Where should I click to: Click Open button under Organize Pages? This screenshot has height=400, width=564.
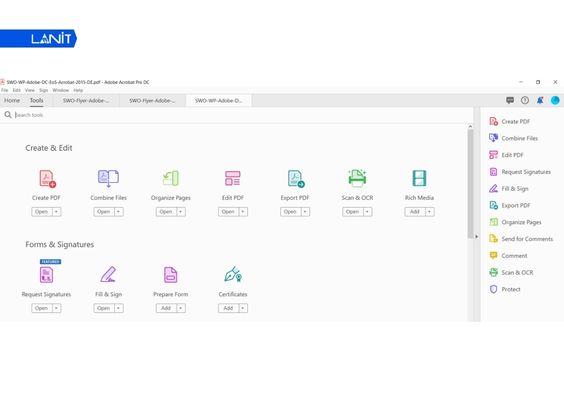pyautogui.click(x=166, y=212)
